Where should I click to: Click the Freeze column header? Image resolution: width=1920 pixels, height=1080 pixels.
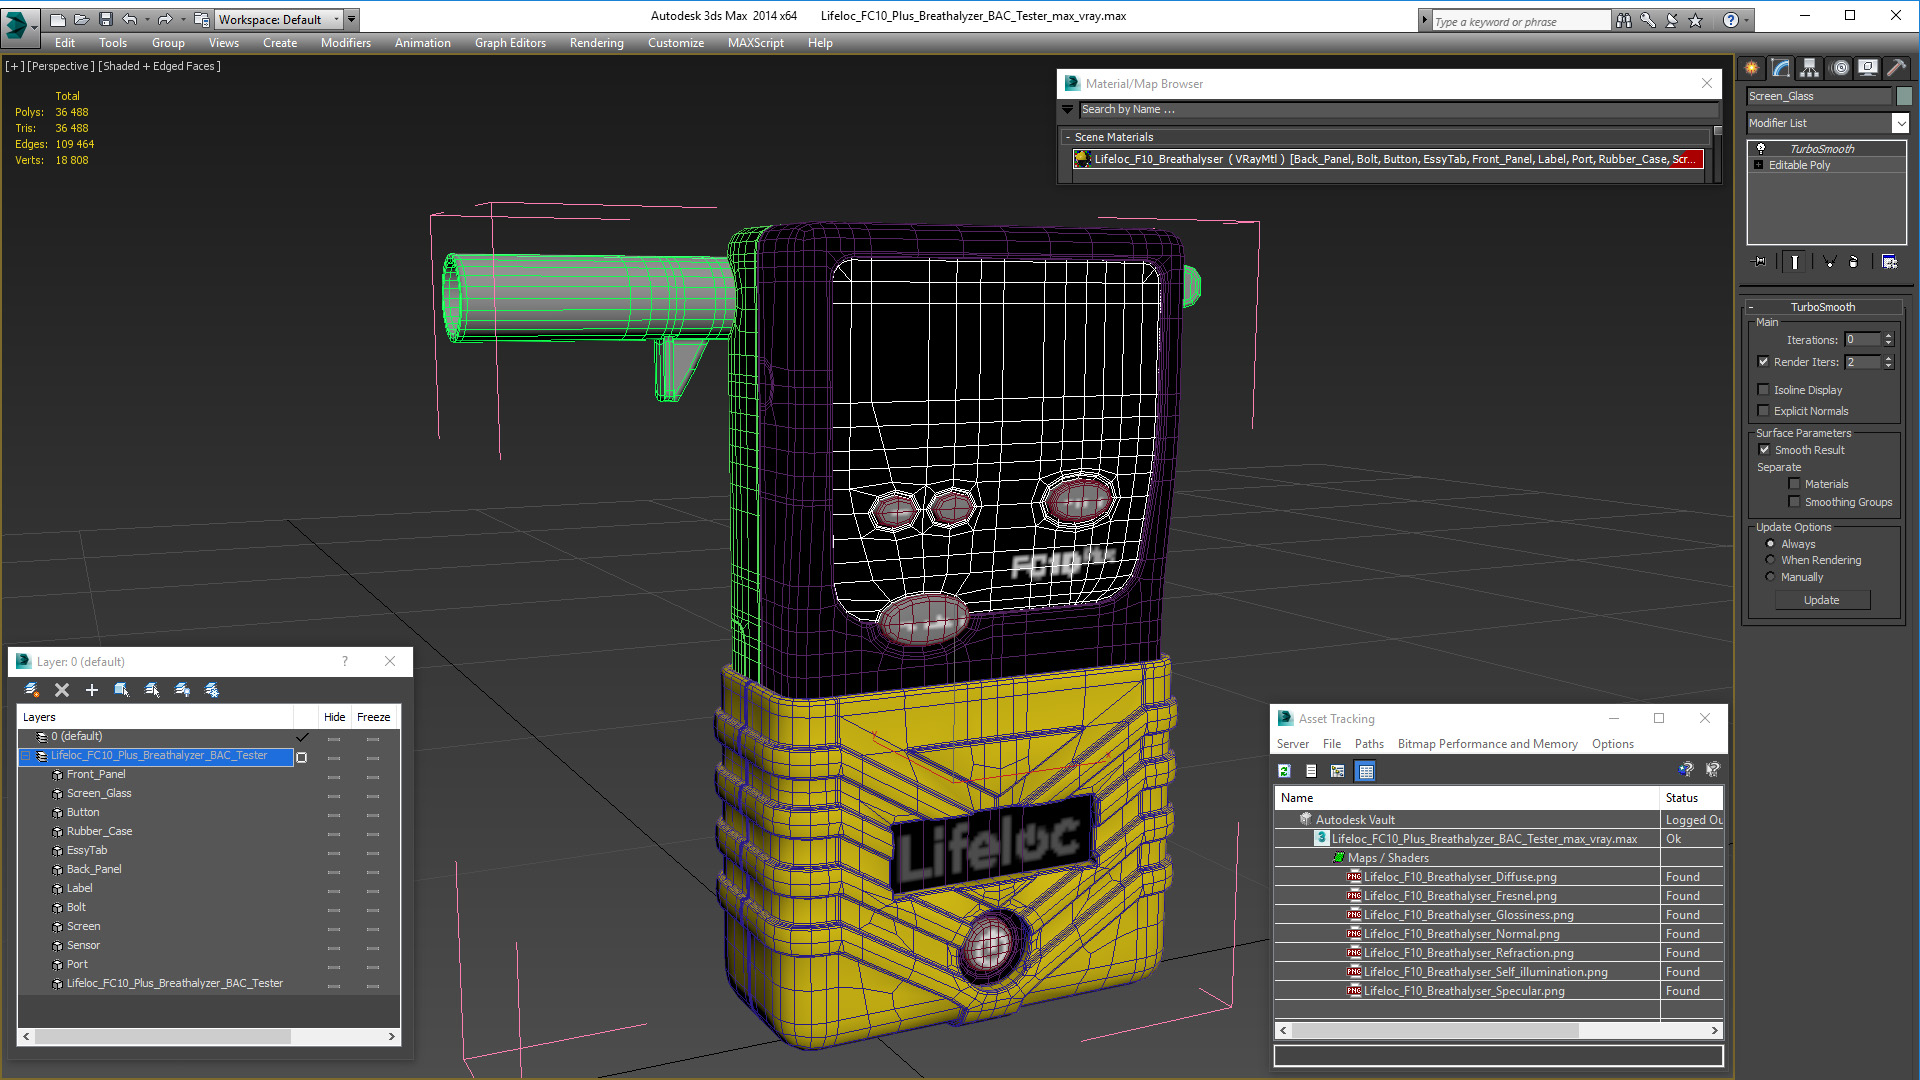click(x=373, y=717)
